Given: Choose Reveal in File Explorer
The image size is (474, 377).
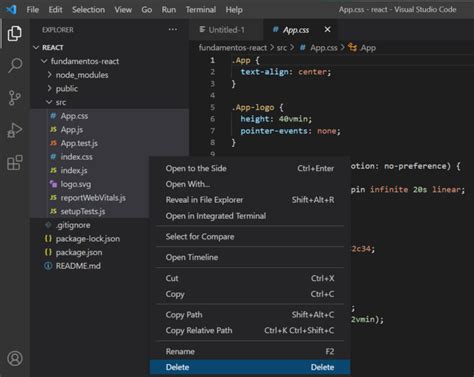Looking at the screenshot, I should click(250, 200).
